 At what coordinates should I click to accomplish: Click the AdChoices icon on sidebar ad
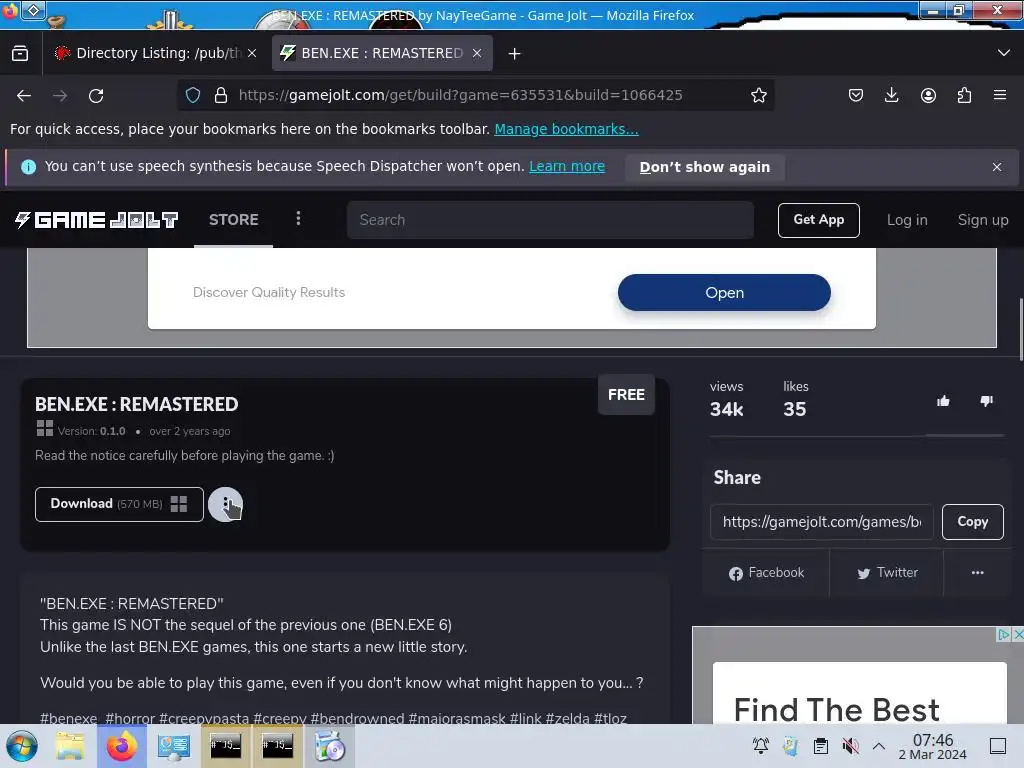1004,634
